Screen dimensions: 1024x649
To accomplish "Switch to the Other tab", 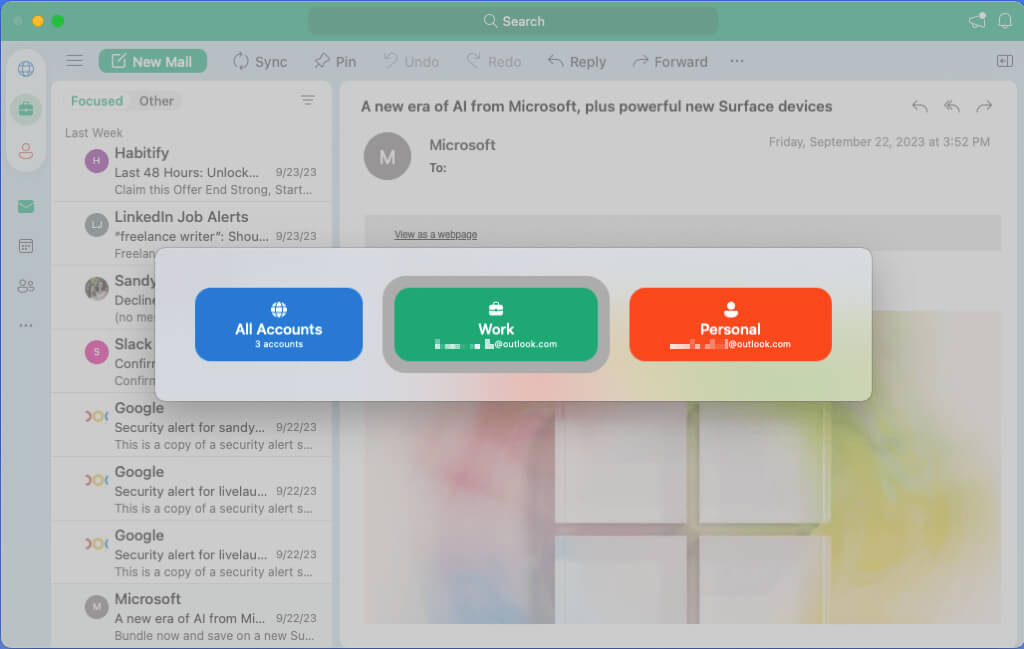I will point(156,101).
